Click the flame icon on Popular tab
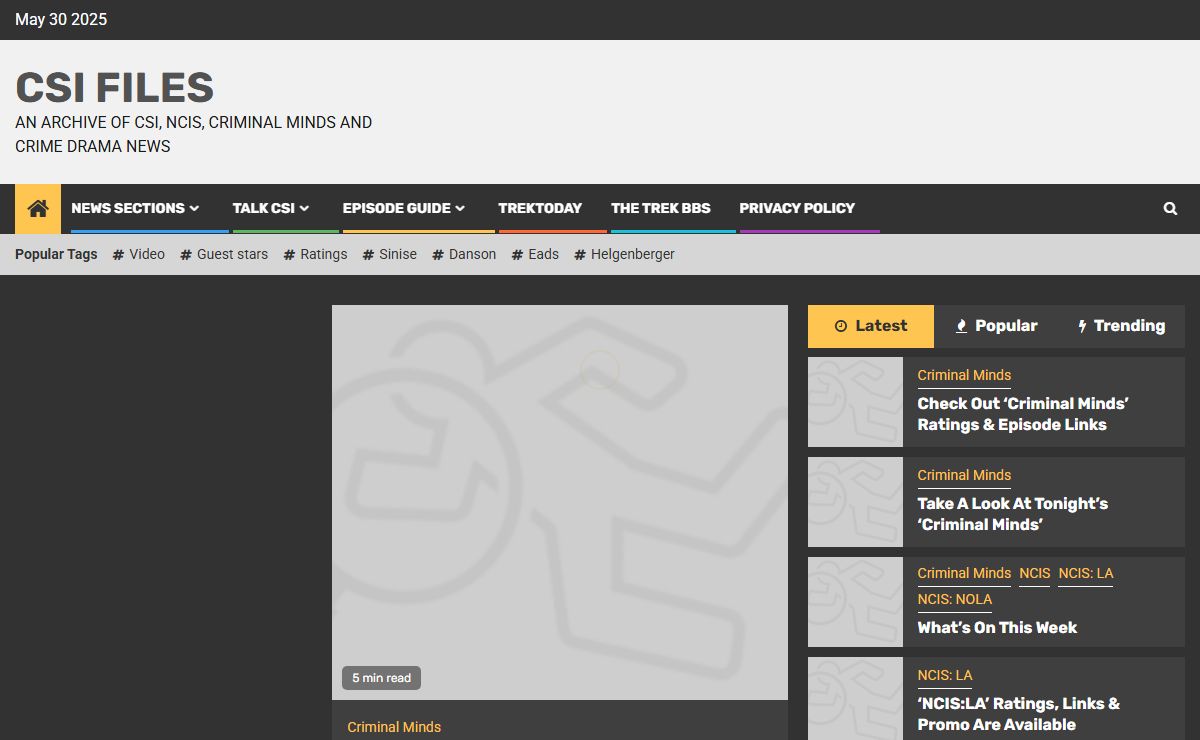The height and width of the screenshot is (740, 1200). [962, 326]
